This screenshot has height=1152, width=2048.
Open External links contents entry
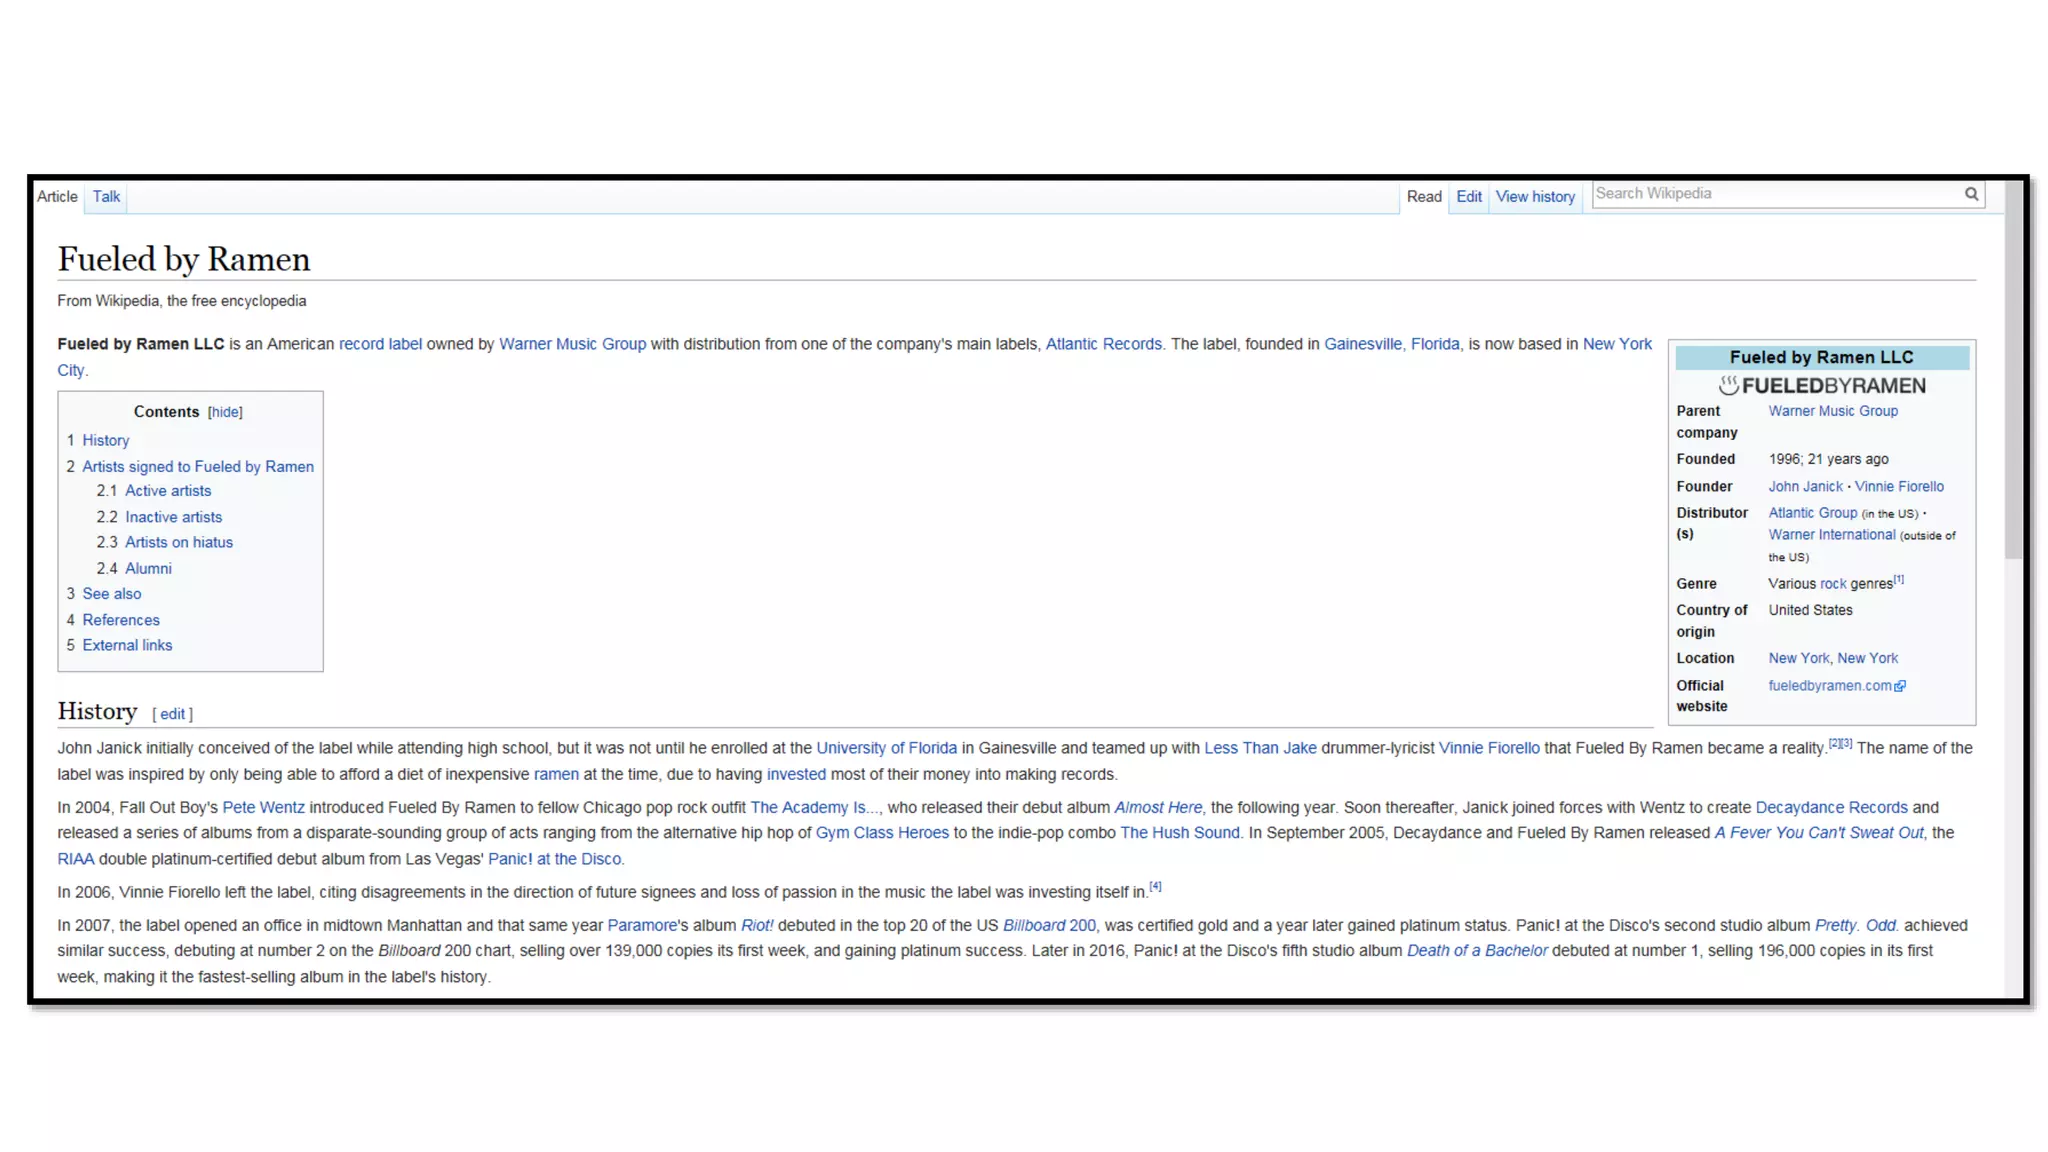(127, 645)
